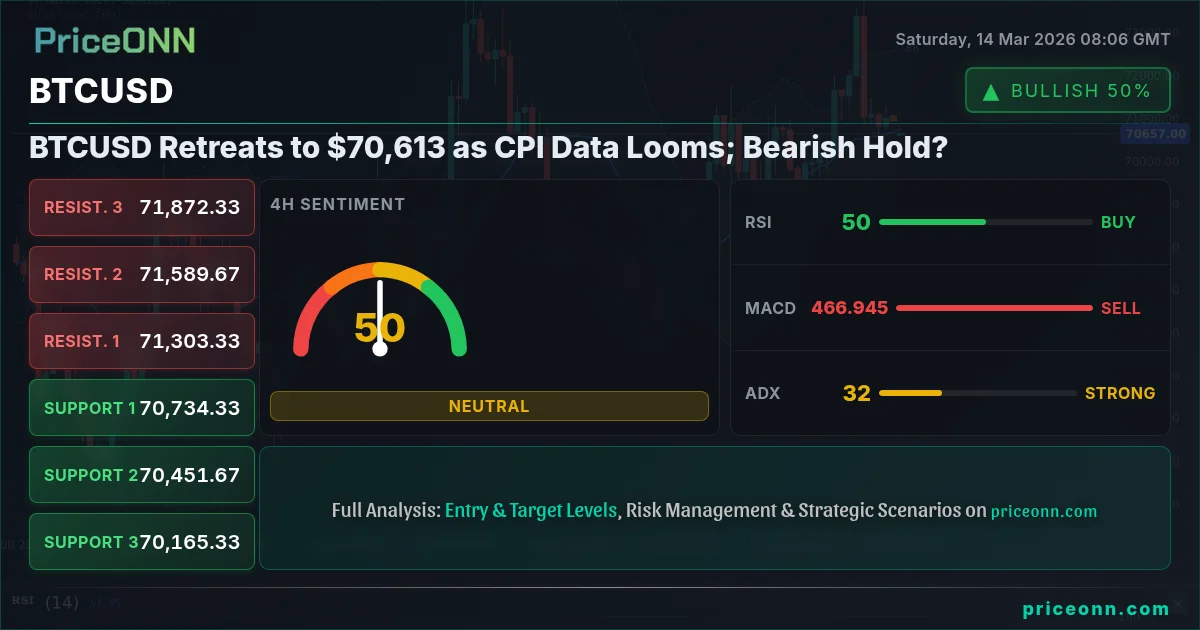Click the 4H SENTIMENT label
The height and width of the screenshot is (630, 1200).
click(337, 204)
